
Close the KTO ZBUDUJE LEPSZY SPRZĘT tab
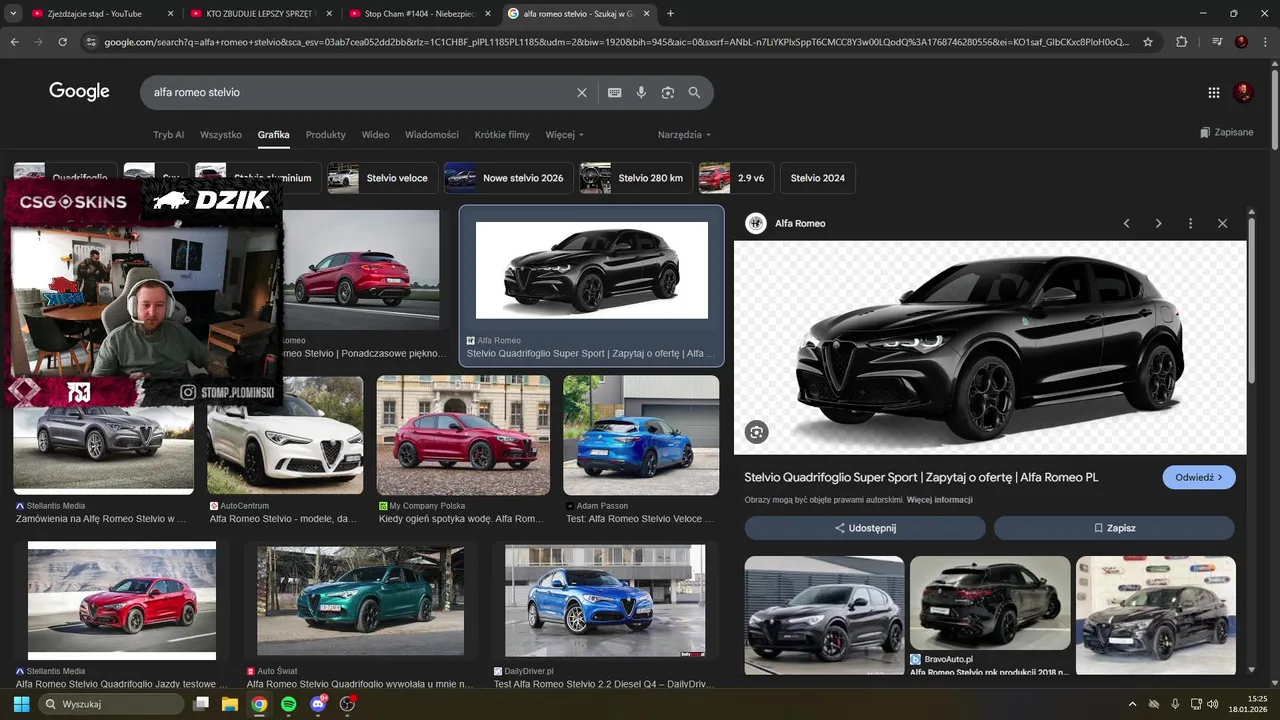pos(329,14)
